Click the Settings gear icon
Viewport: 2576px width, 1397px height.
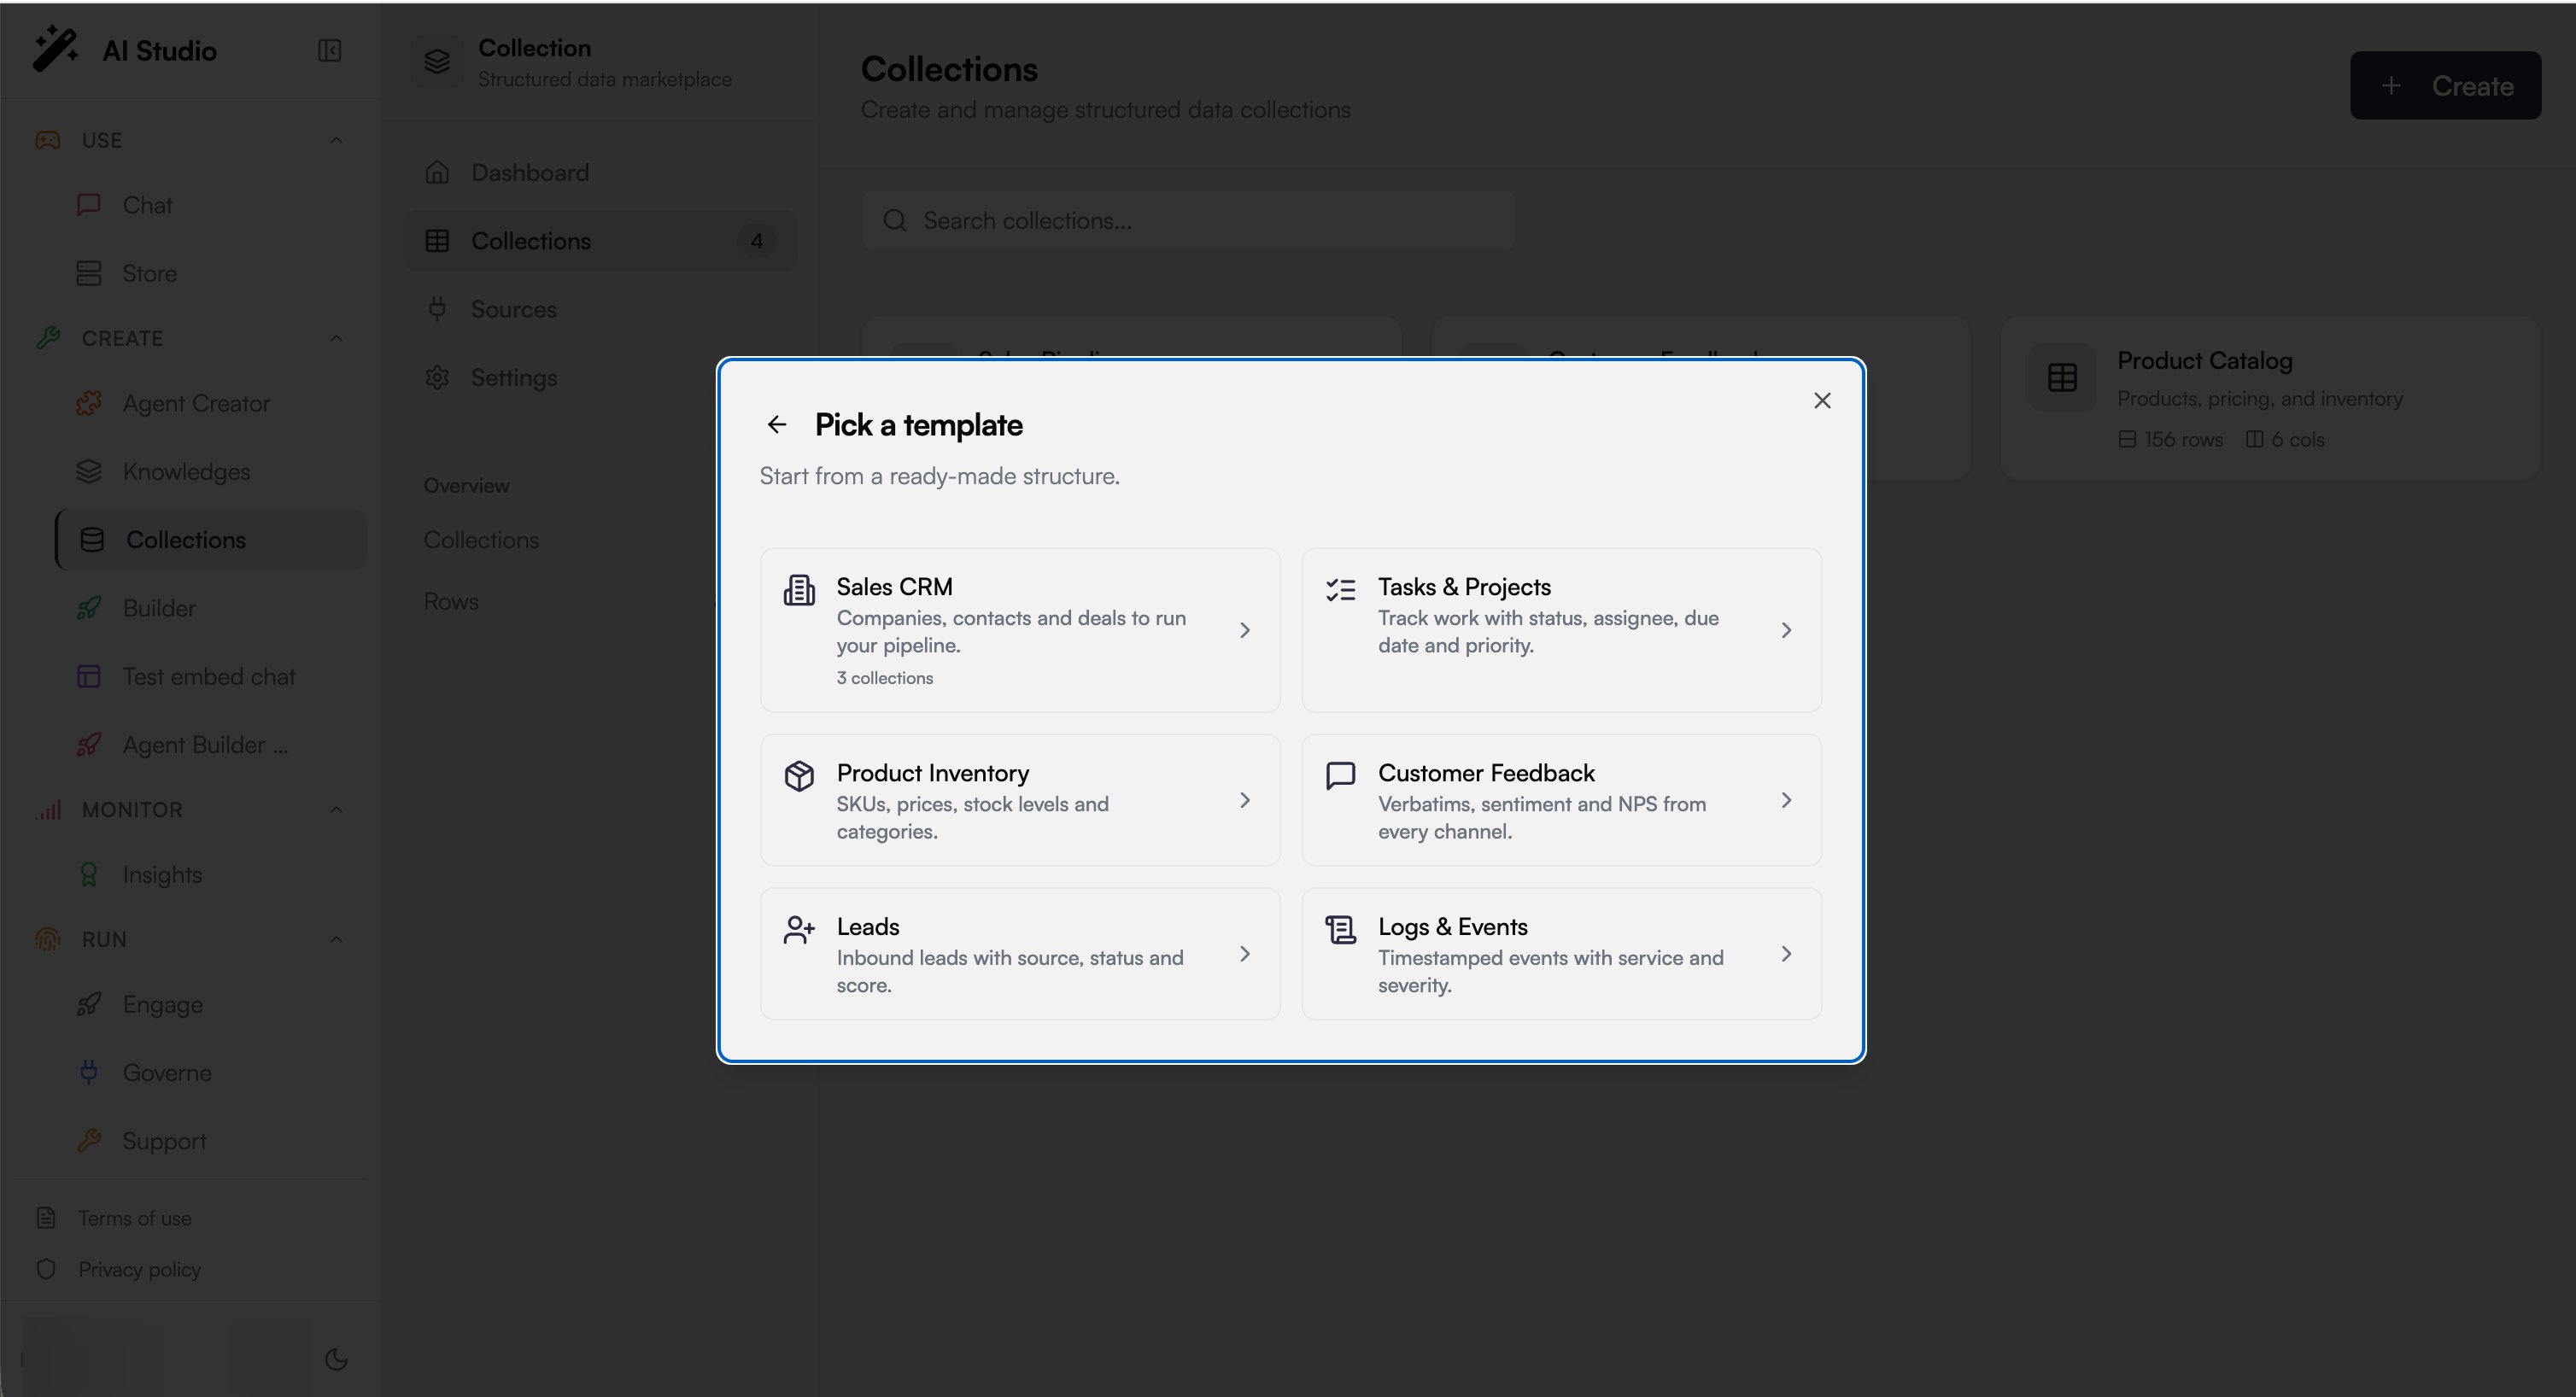437,378
